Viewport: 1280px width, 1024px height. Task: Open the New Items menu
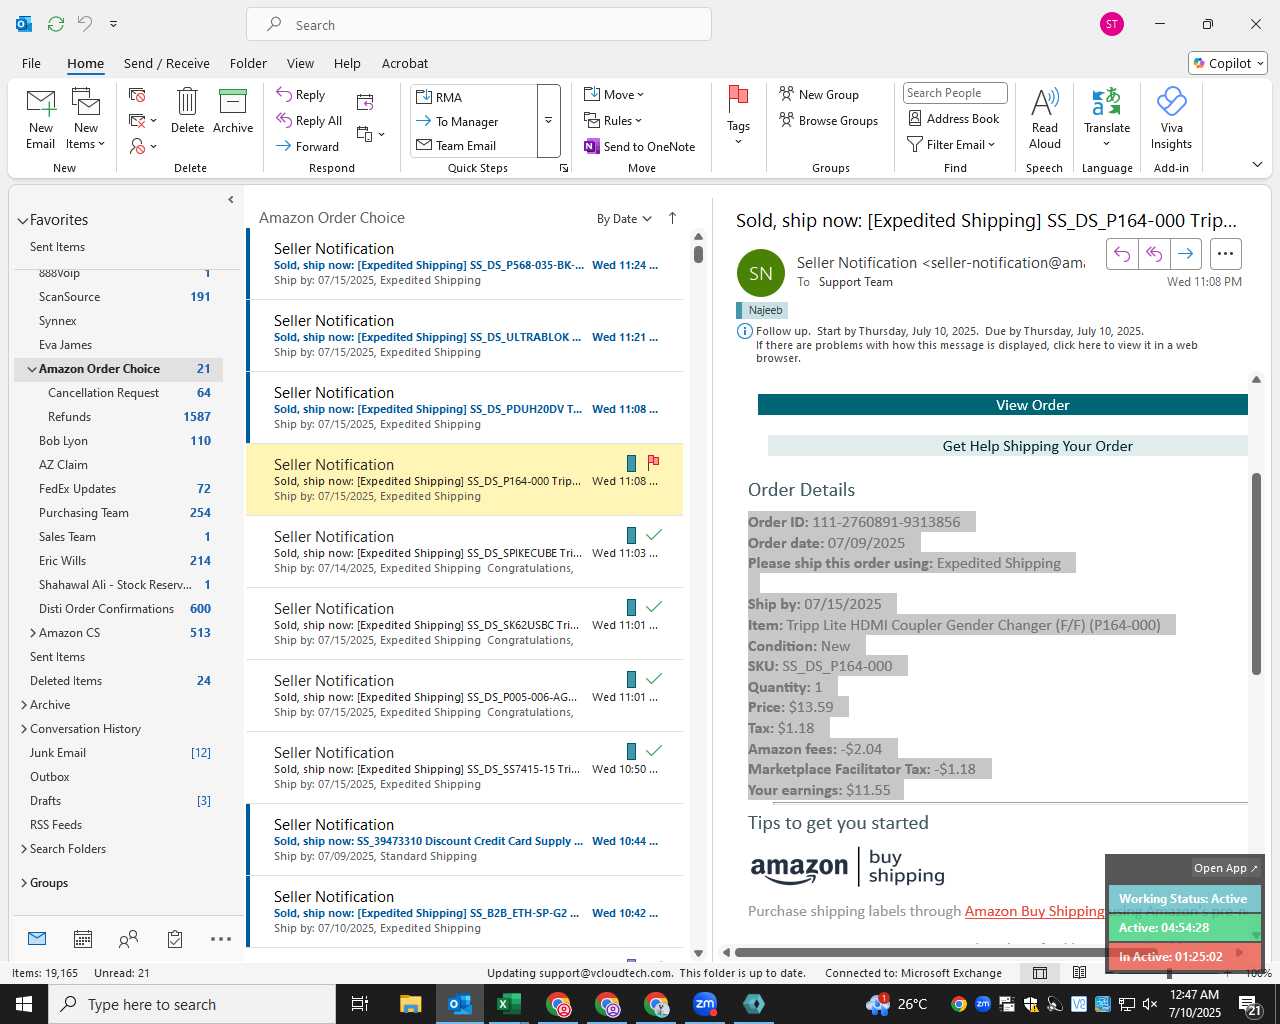coord(86,119)
